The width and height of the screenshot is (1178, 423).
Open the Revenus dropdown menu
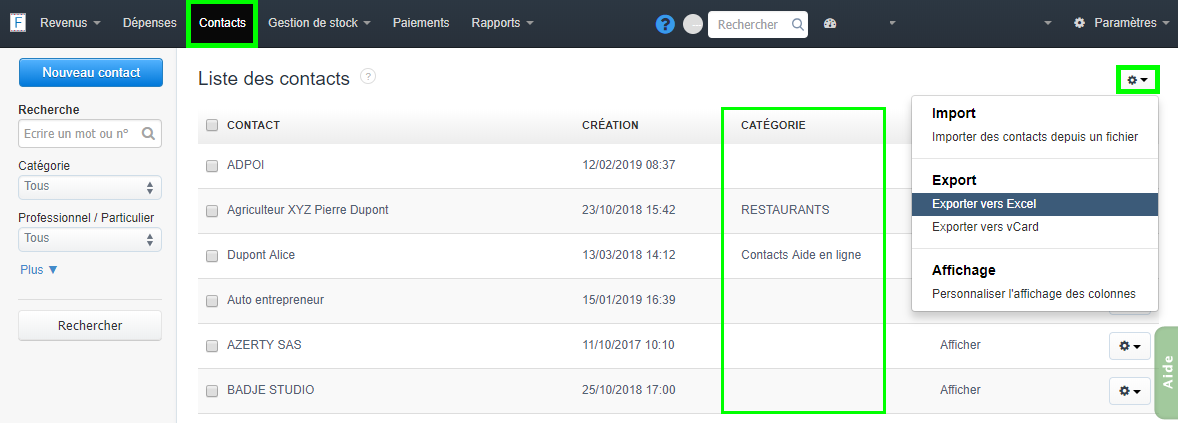click(x=70, y=23)
